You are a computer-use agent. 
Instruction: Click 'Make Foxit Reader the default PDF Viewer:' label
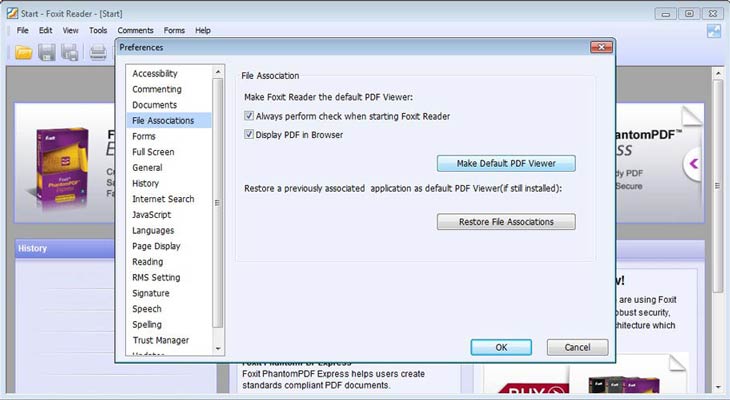328,97
